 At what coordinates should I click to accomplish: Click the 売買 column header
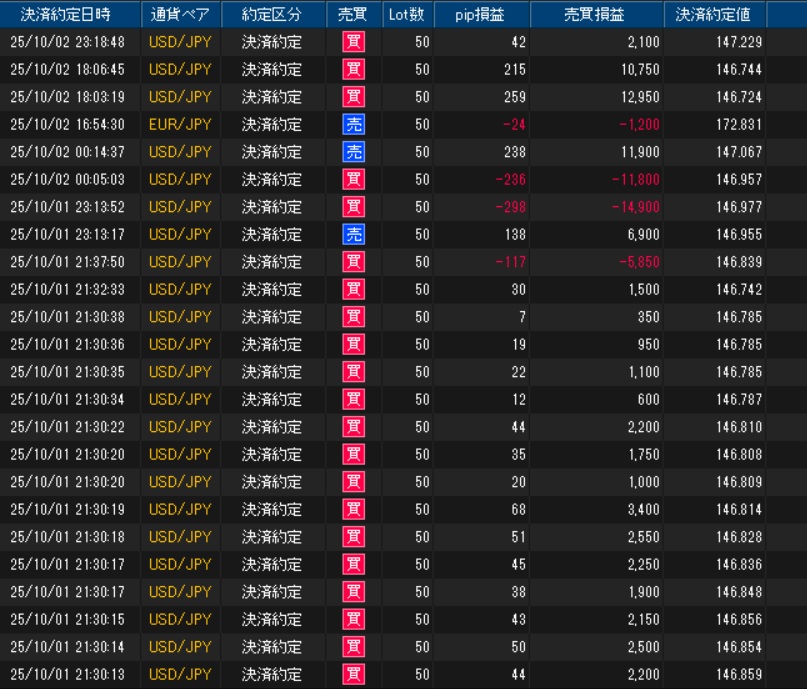coord(354,15)
